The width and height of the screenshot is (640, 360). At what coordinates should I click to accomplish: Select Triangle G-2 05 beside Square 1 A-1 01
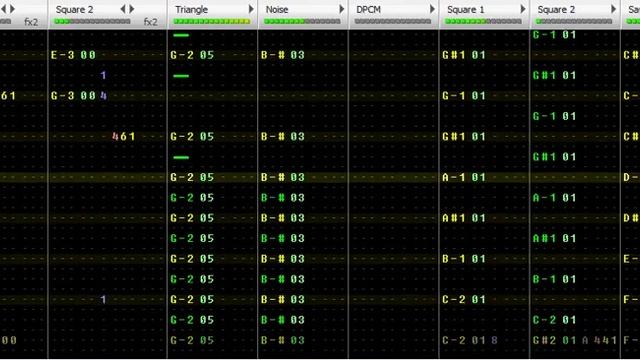tap(192, 177)
